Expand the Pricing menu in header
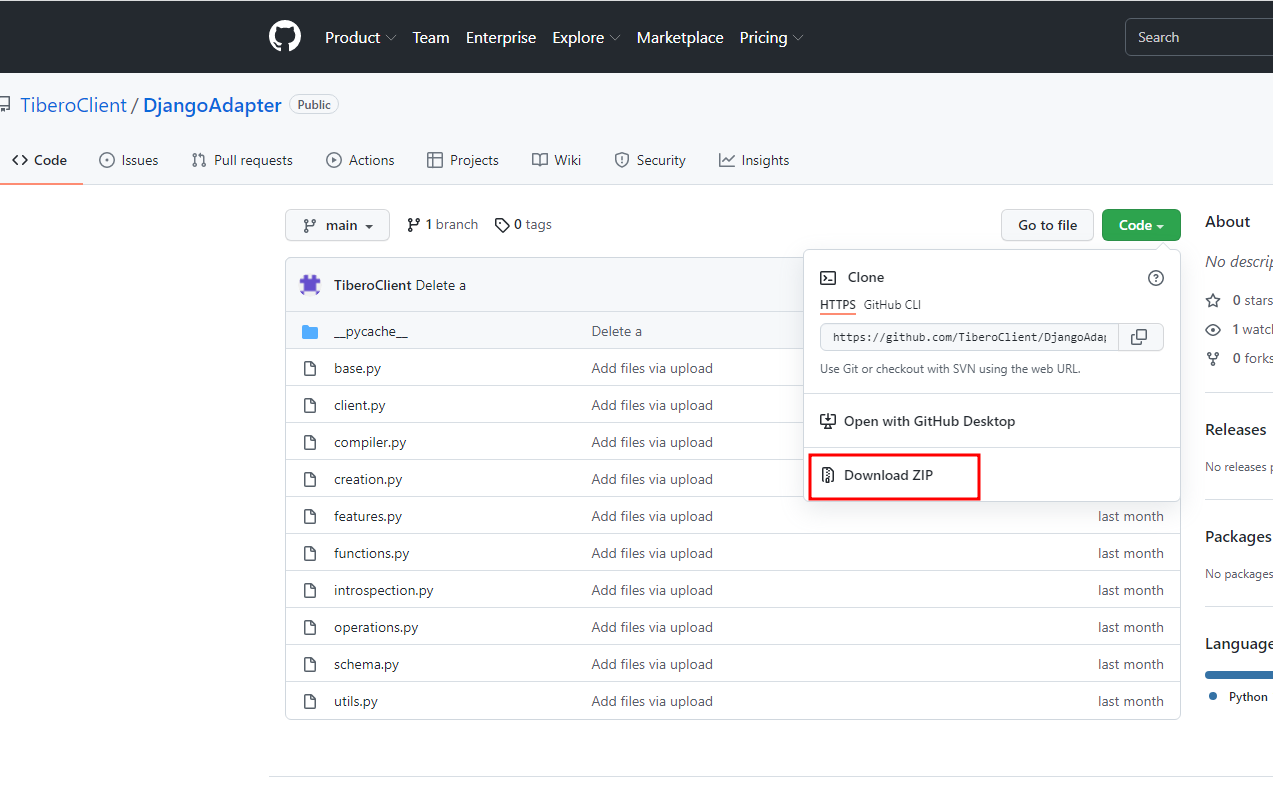Image resolution: width=1273 pixels, height=791 pixels. (x=771, y=37)
